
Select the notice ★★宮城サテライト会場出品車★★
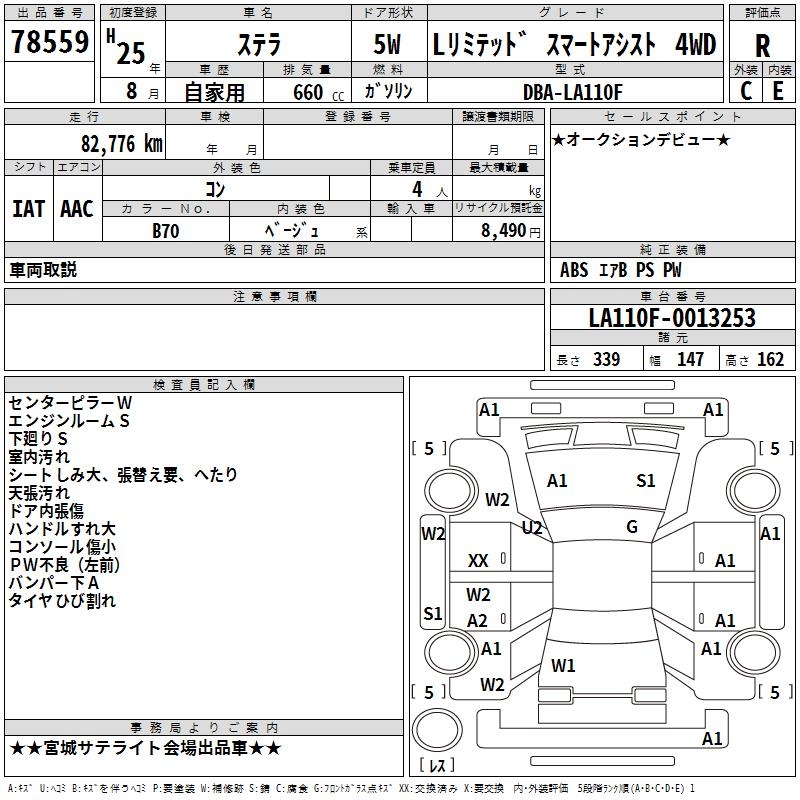click(145, 748)
